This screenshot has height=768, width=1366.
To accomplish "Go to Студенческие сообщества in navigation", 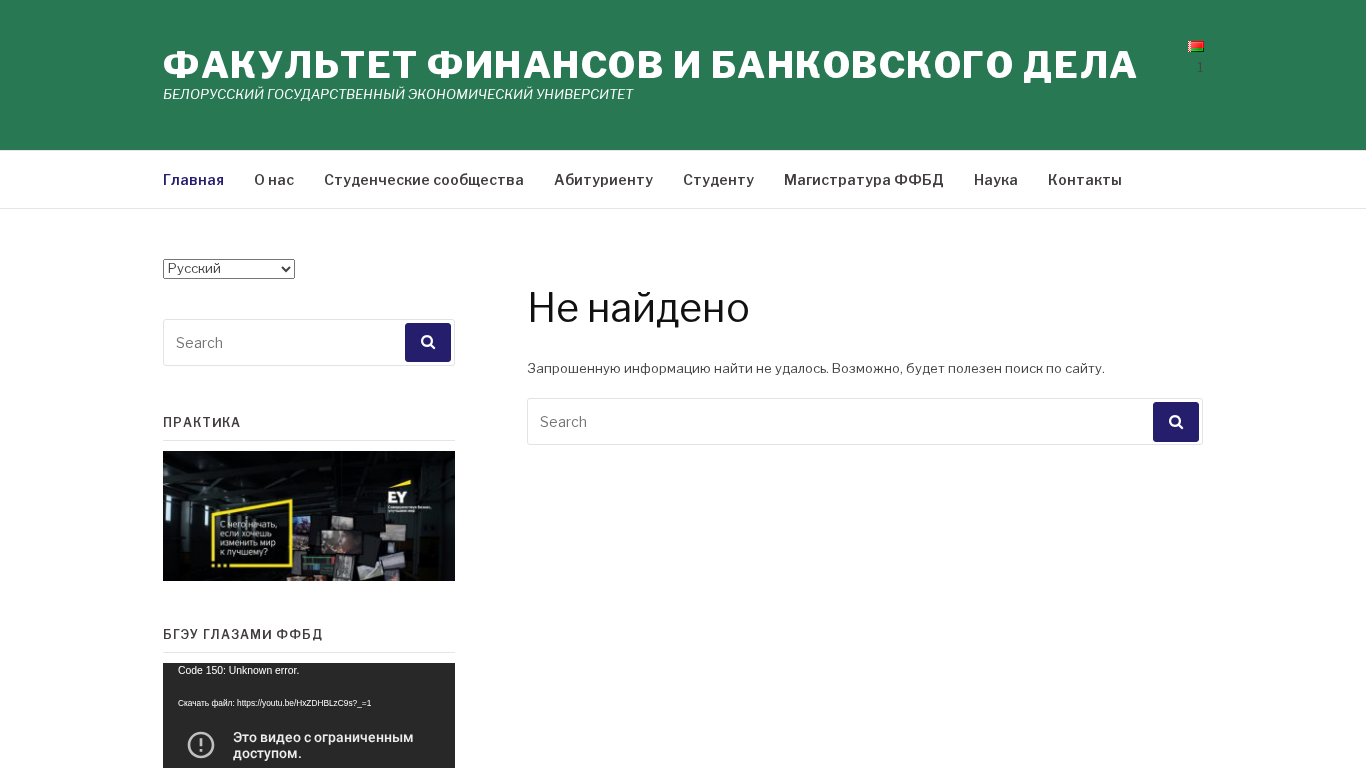I will 424,180.
